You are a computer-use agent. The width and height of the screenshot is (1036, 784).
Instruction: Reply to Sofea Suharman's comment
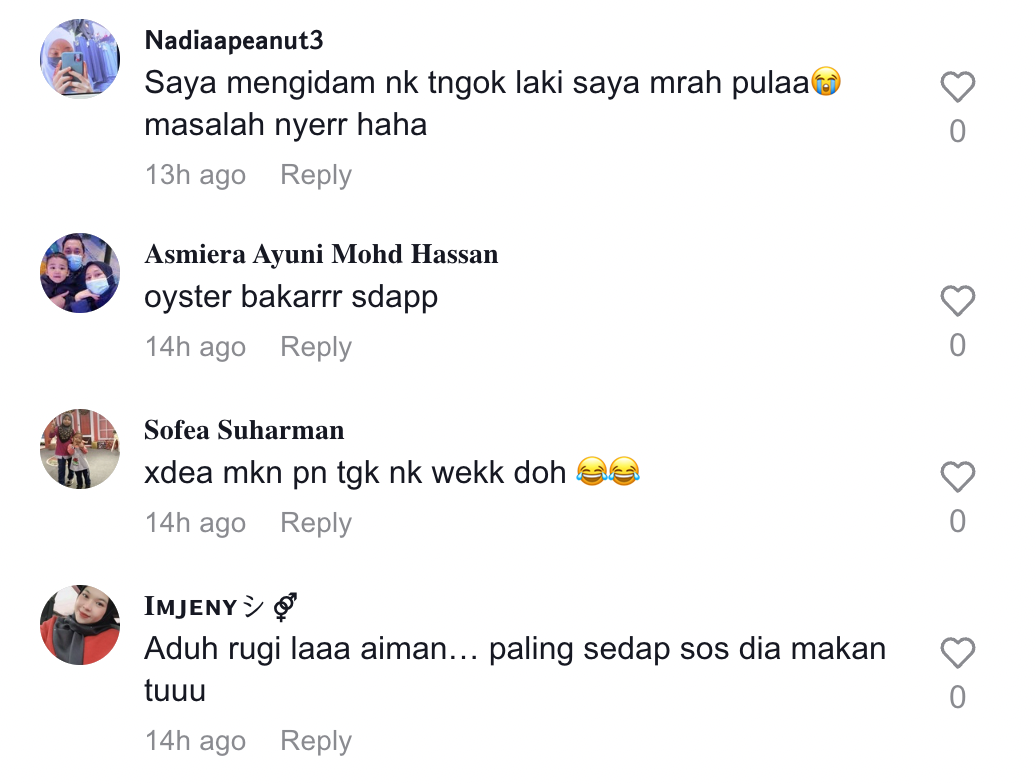click(x=316, y=523)
